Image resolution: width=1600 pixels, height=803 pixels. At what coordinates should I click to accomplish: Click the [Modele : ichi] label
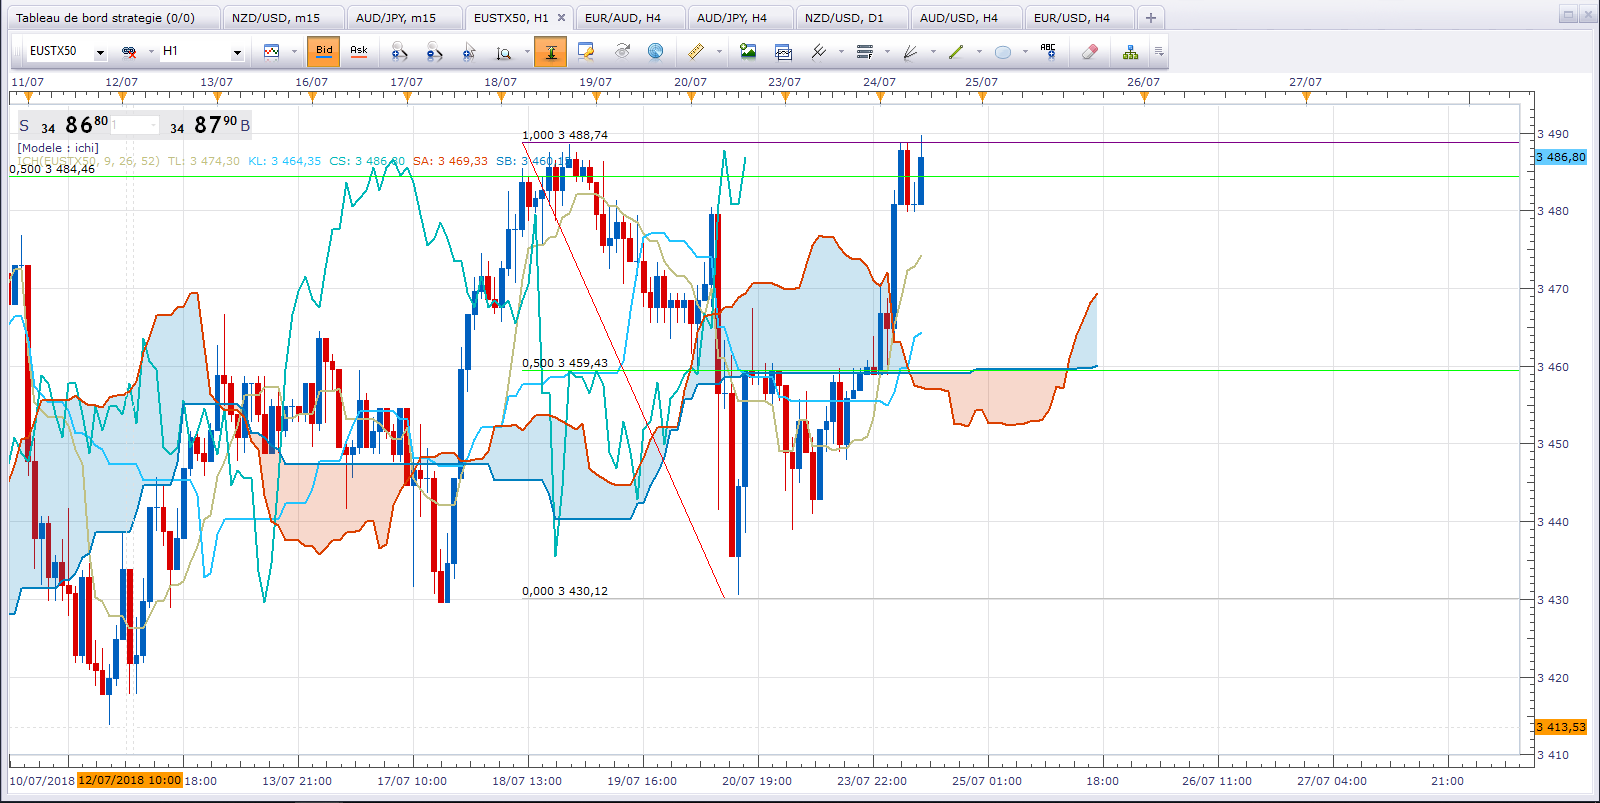pyautogui.click(x=58, y=148)
